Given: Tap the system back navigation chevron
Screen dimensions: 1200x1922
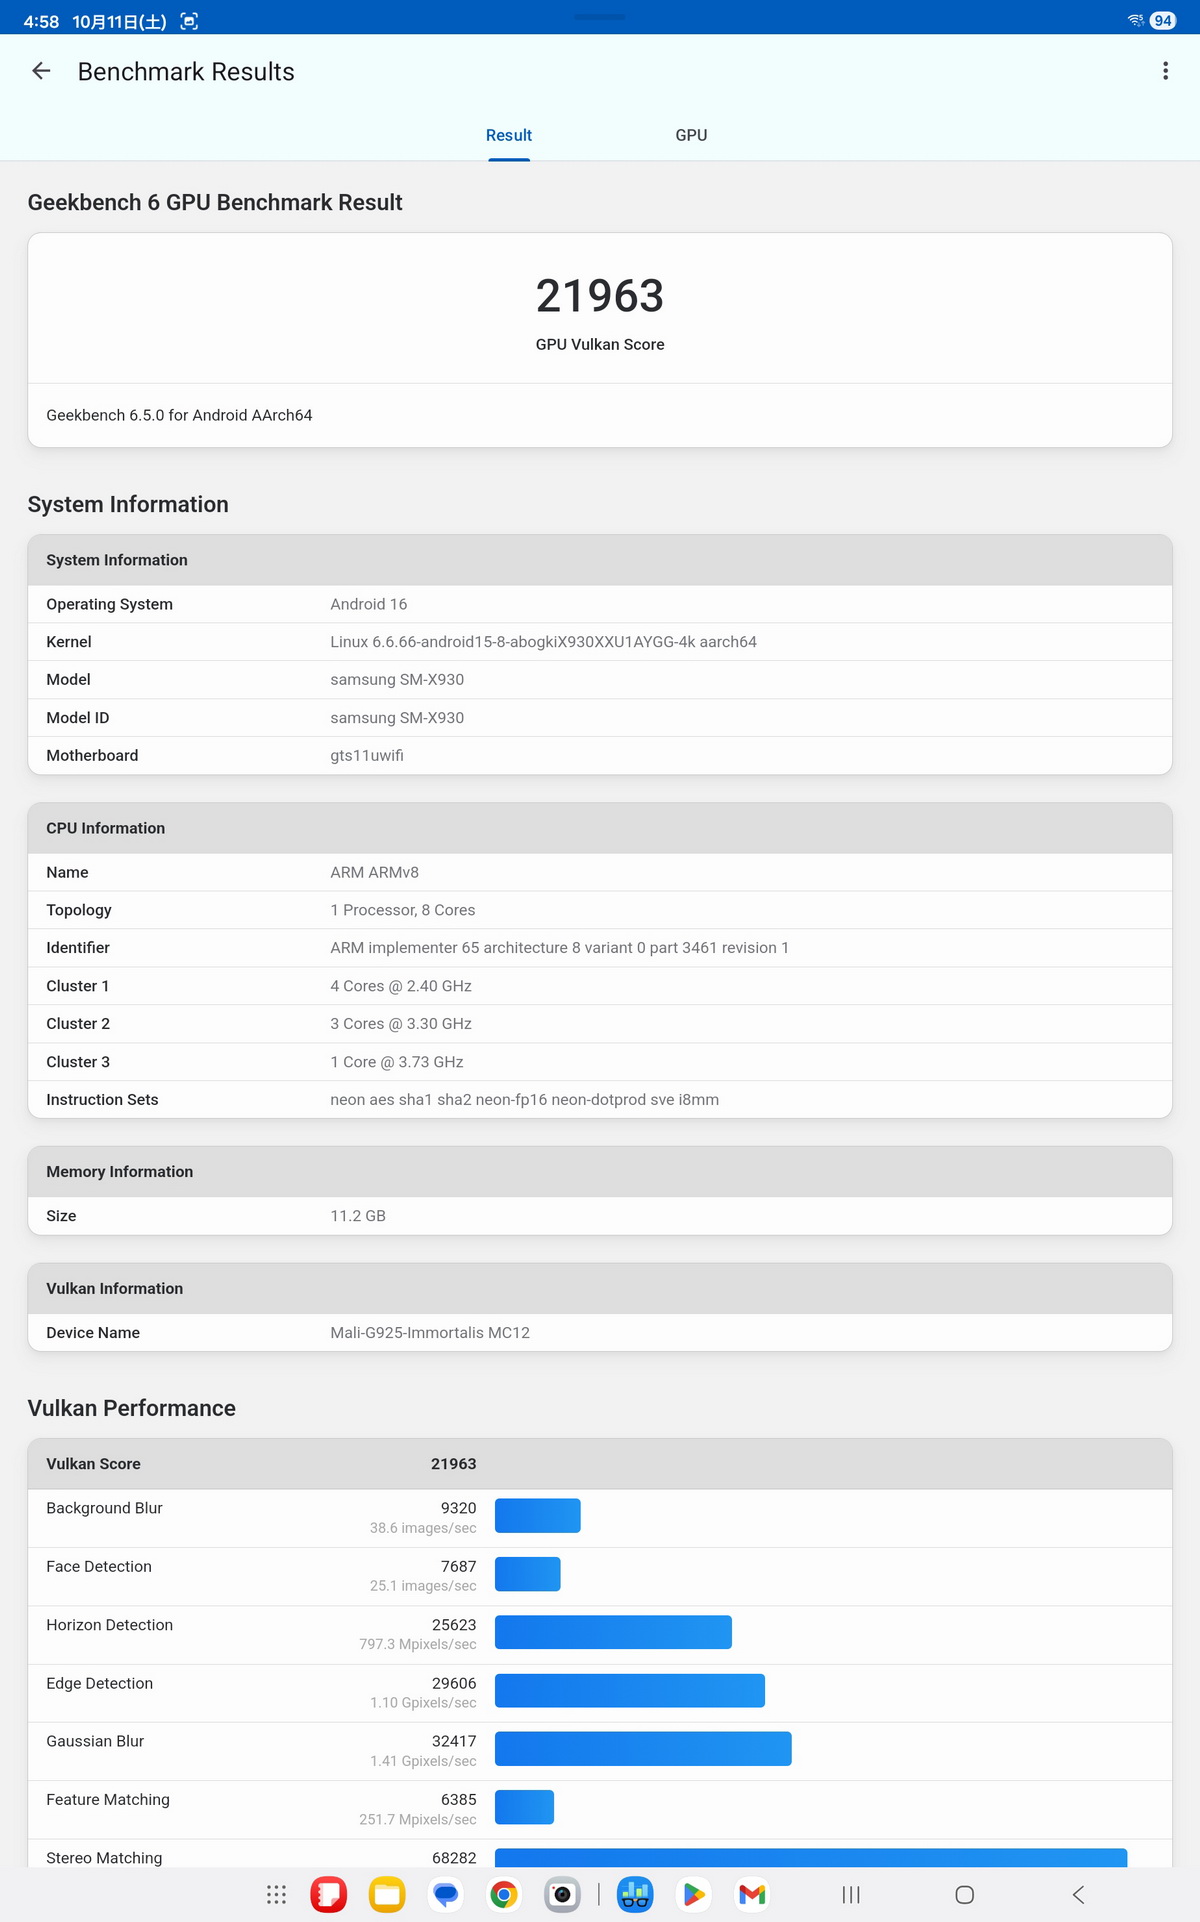Looking at the screenshot, I should (x=1078, y=1894).
